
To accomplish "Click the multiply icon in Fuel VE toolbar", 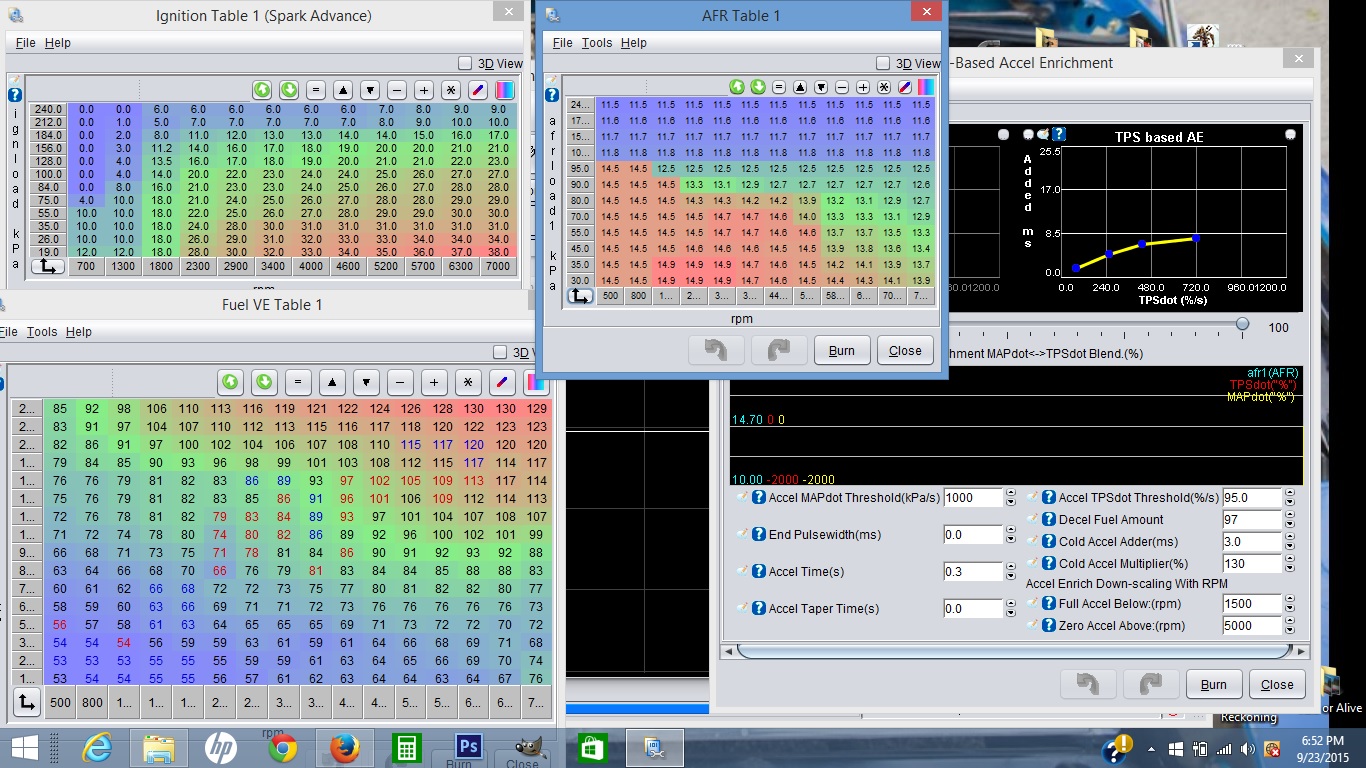I will [467, 382].
